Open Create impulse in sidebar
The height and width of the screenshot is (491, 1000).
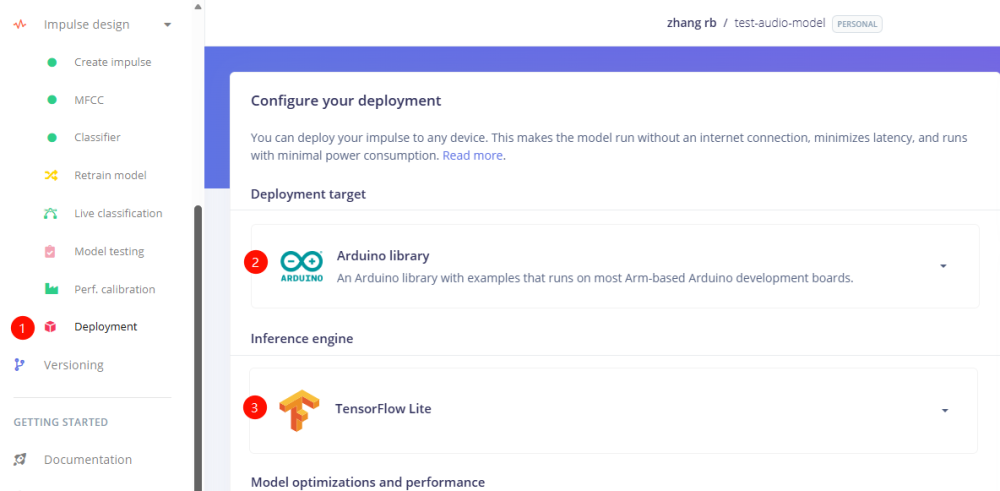point(112,62)
